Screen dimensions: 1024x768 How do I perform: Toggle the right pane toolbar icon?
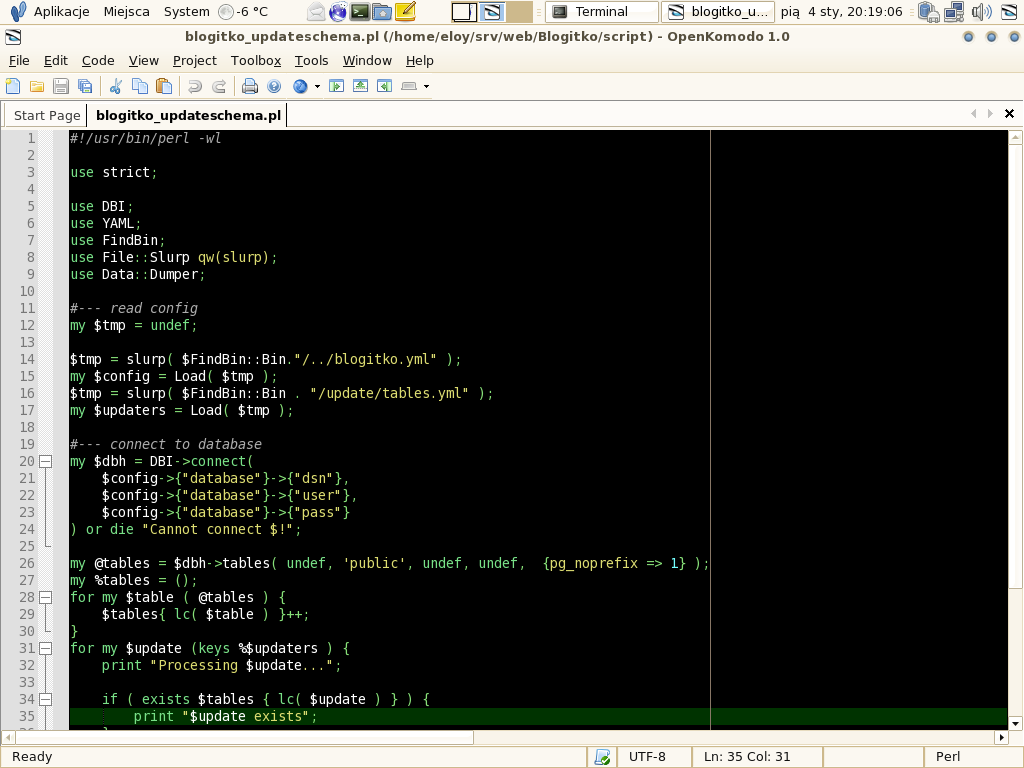385,86
